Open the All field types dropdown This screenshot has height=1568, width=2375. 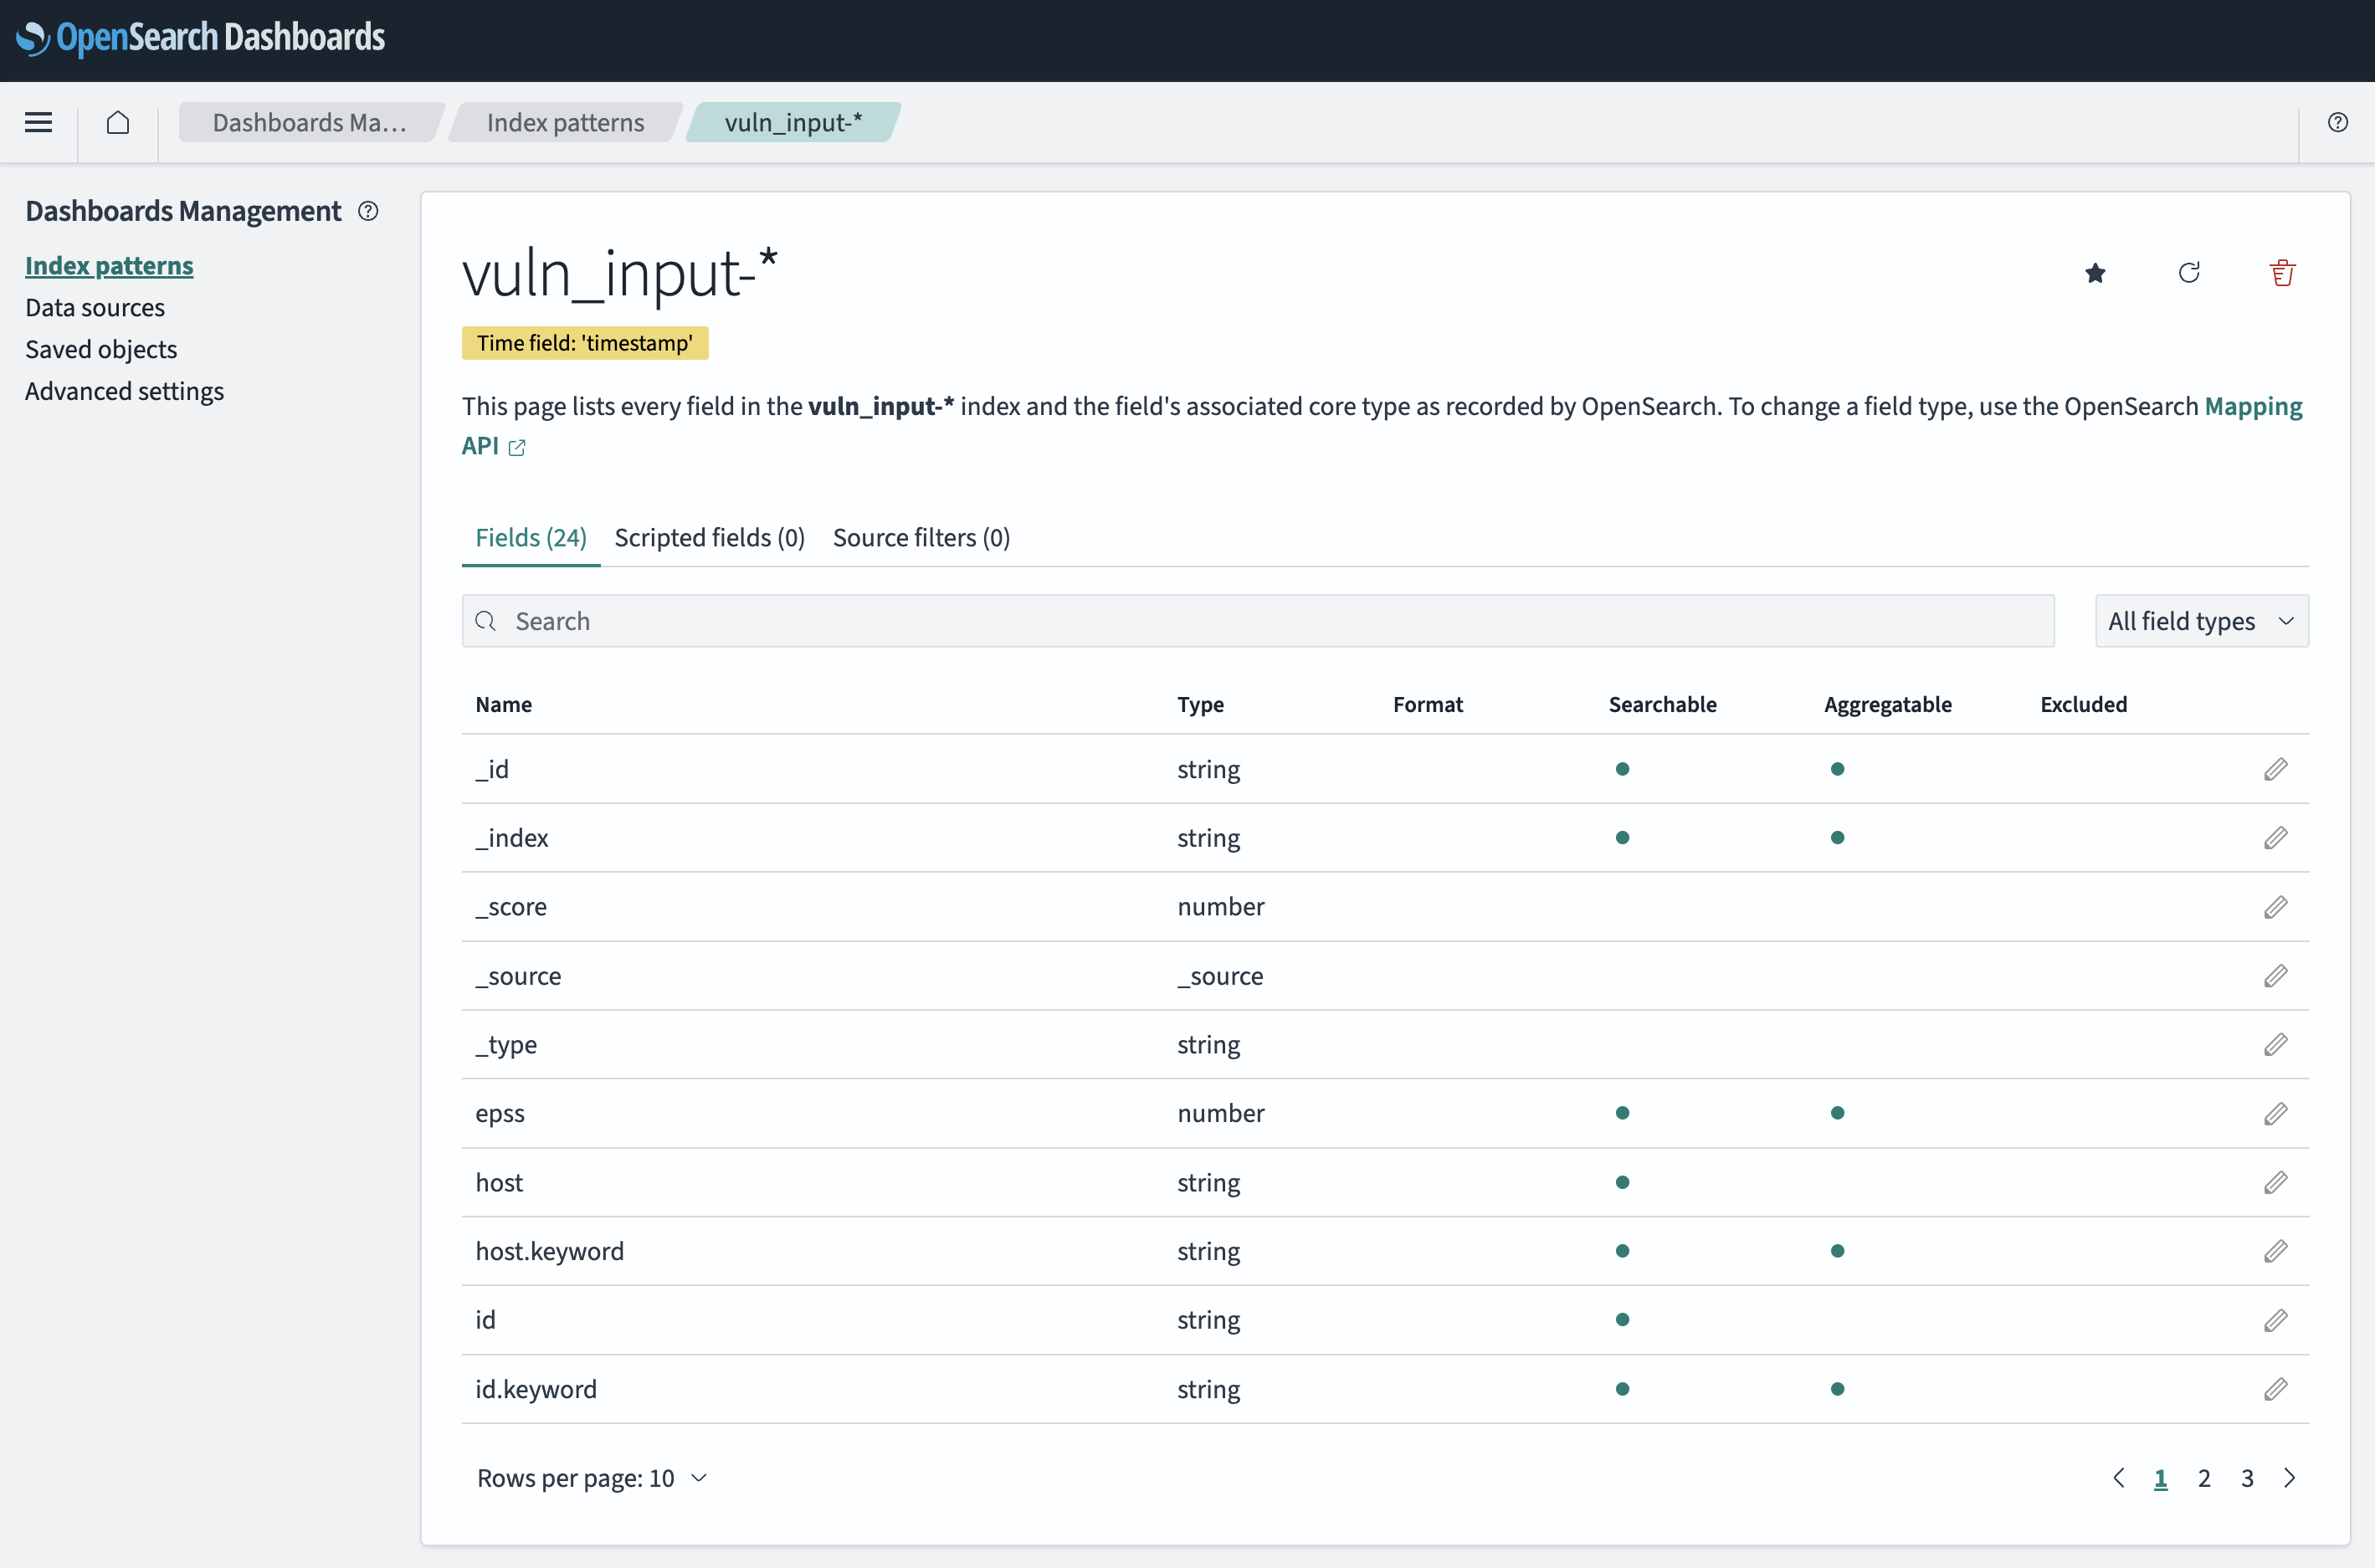click(x=2201, y=621)
